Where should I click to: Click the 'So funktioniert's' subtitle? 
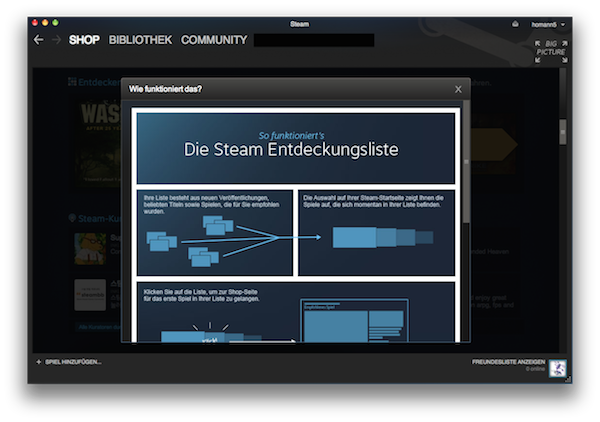(x=291, y=135)
